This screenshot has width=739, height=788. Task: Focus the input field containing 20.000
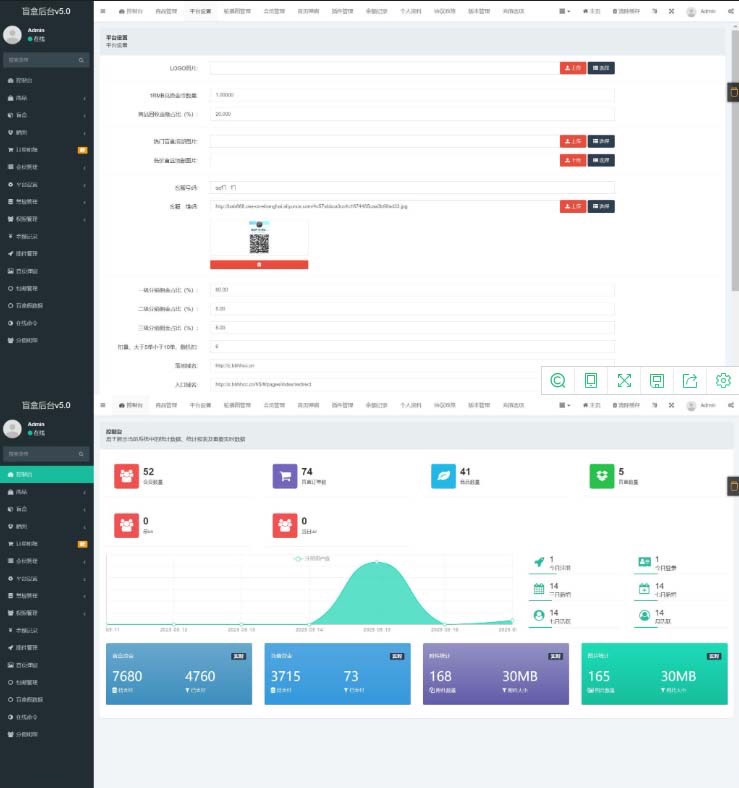tap(412, 114)
